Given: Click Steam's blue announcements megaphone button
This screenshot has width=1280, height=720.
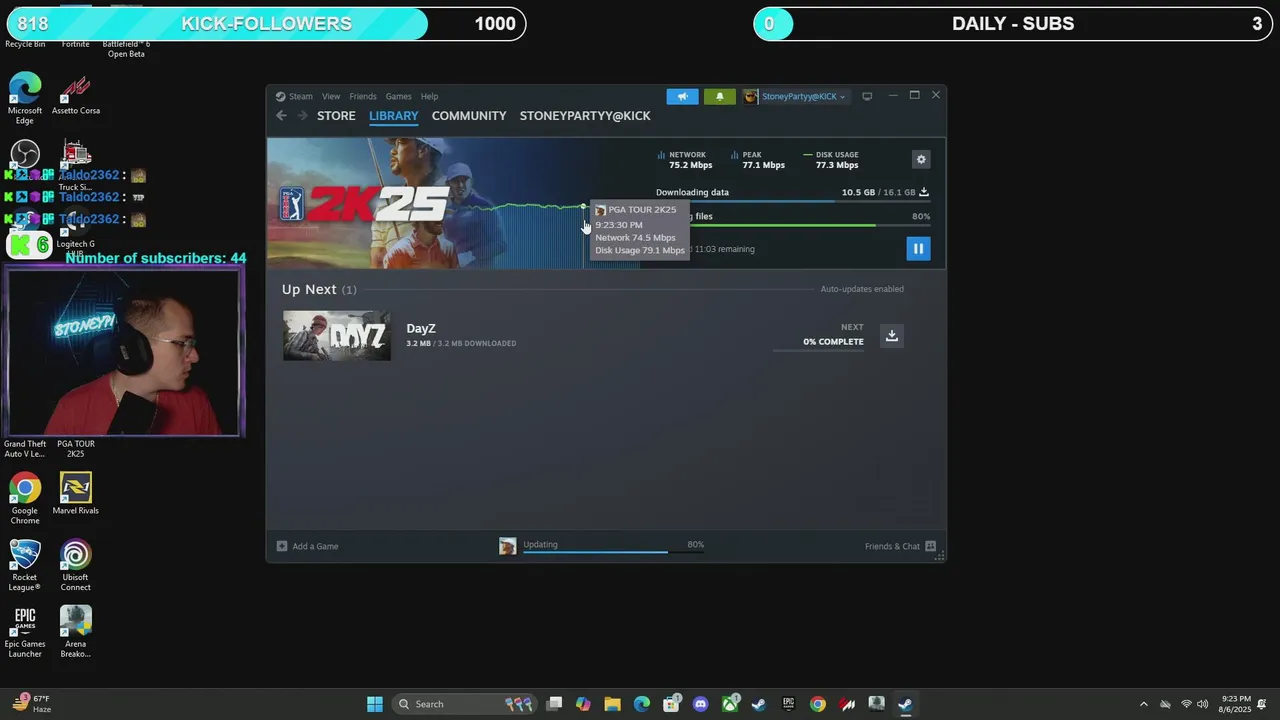Looking at the screenshot, I should pos(682,96).
